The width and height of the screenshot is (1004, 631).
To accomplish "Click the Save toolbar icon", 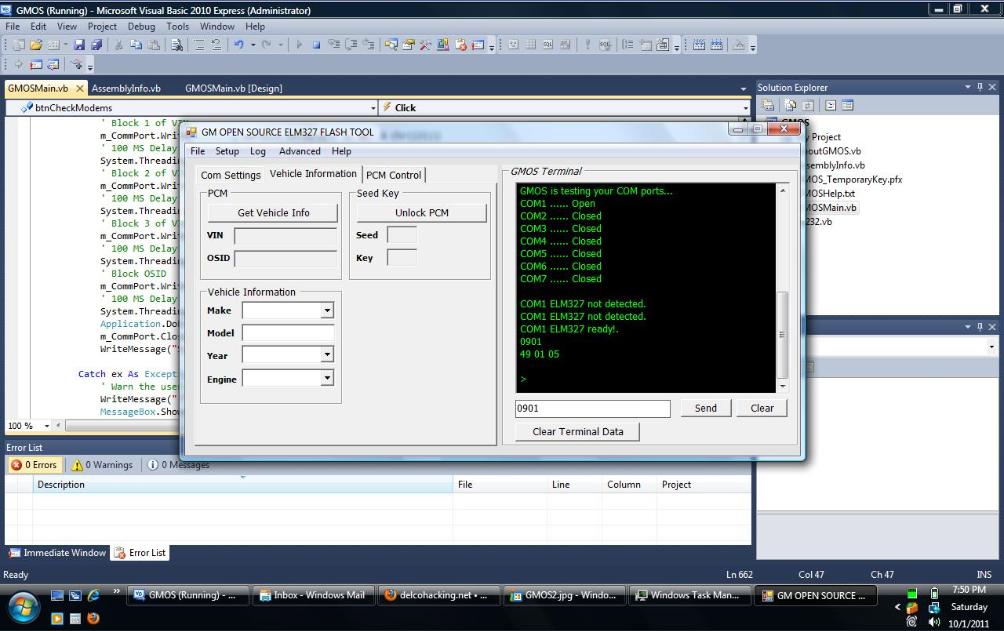I will 79,45.
